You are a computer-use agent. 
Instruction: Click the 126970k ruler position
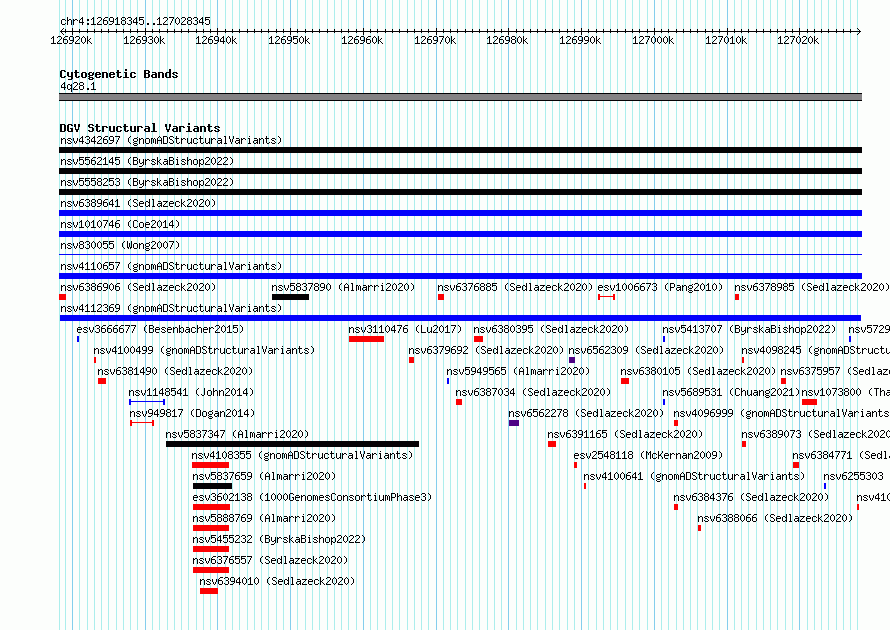coord(435,40)
